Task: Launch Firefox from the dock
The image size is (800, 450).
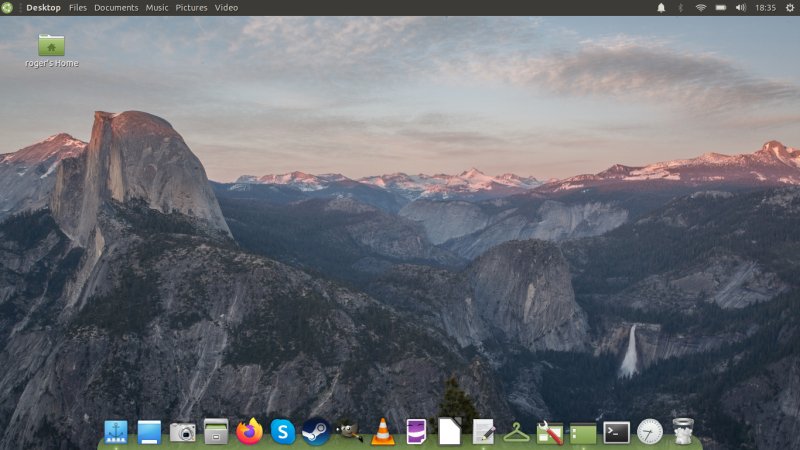Action: (x=249, y=432)
